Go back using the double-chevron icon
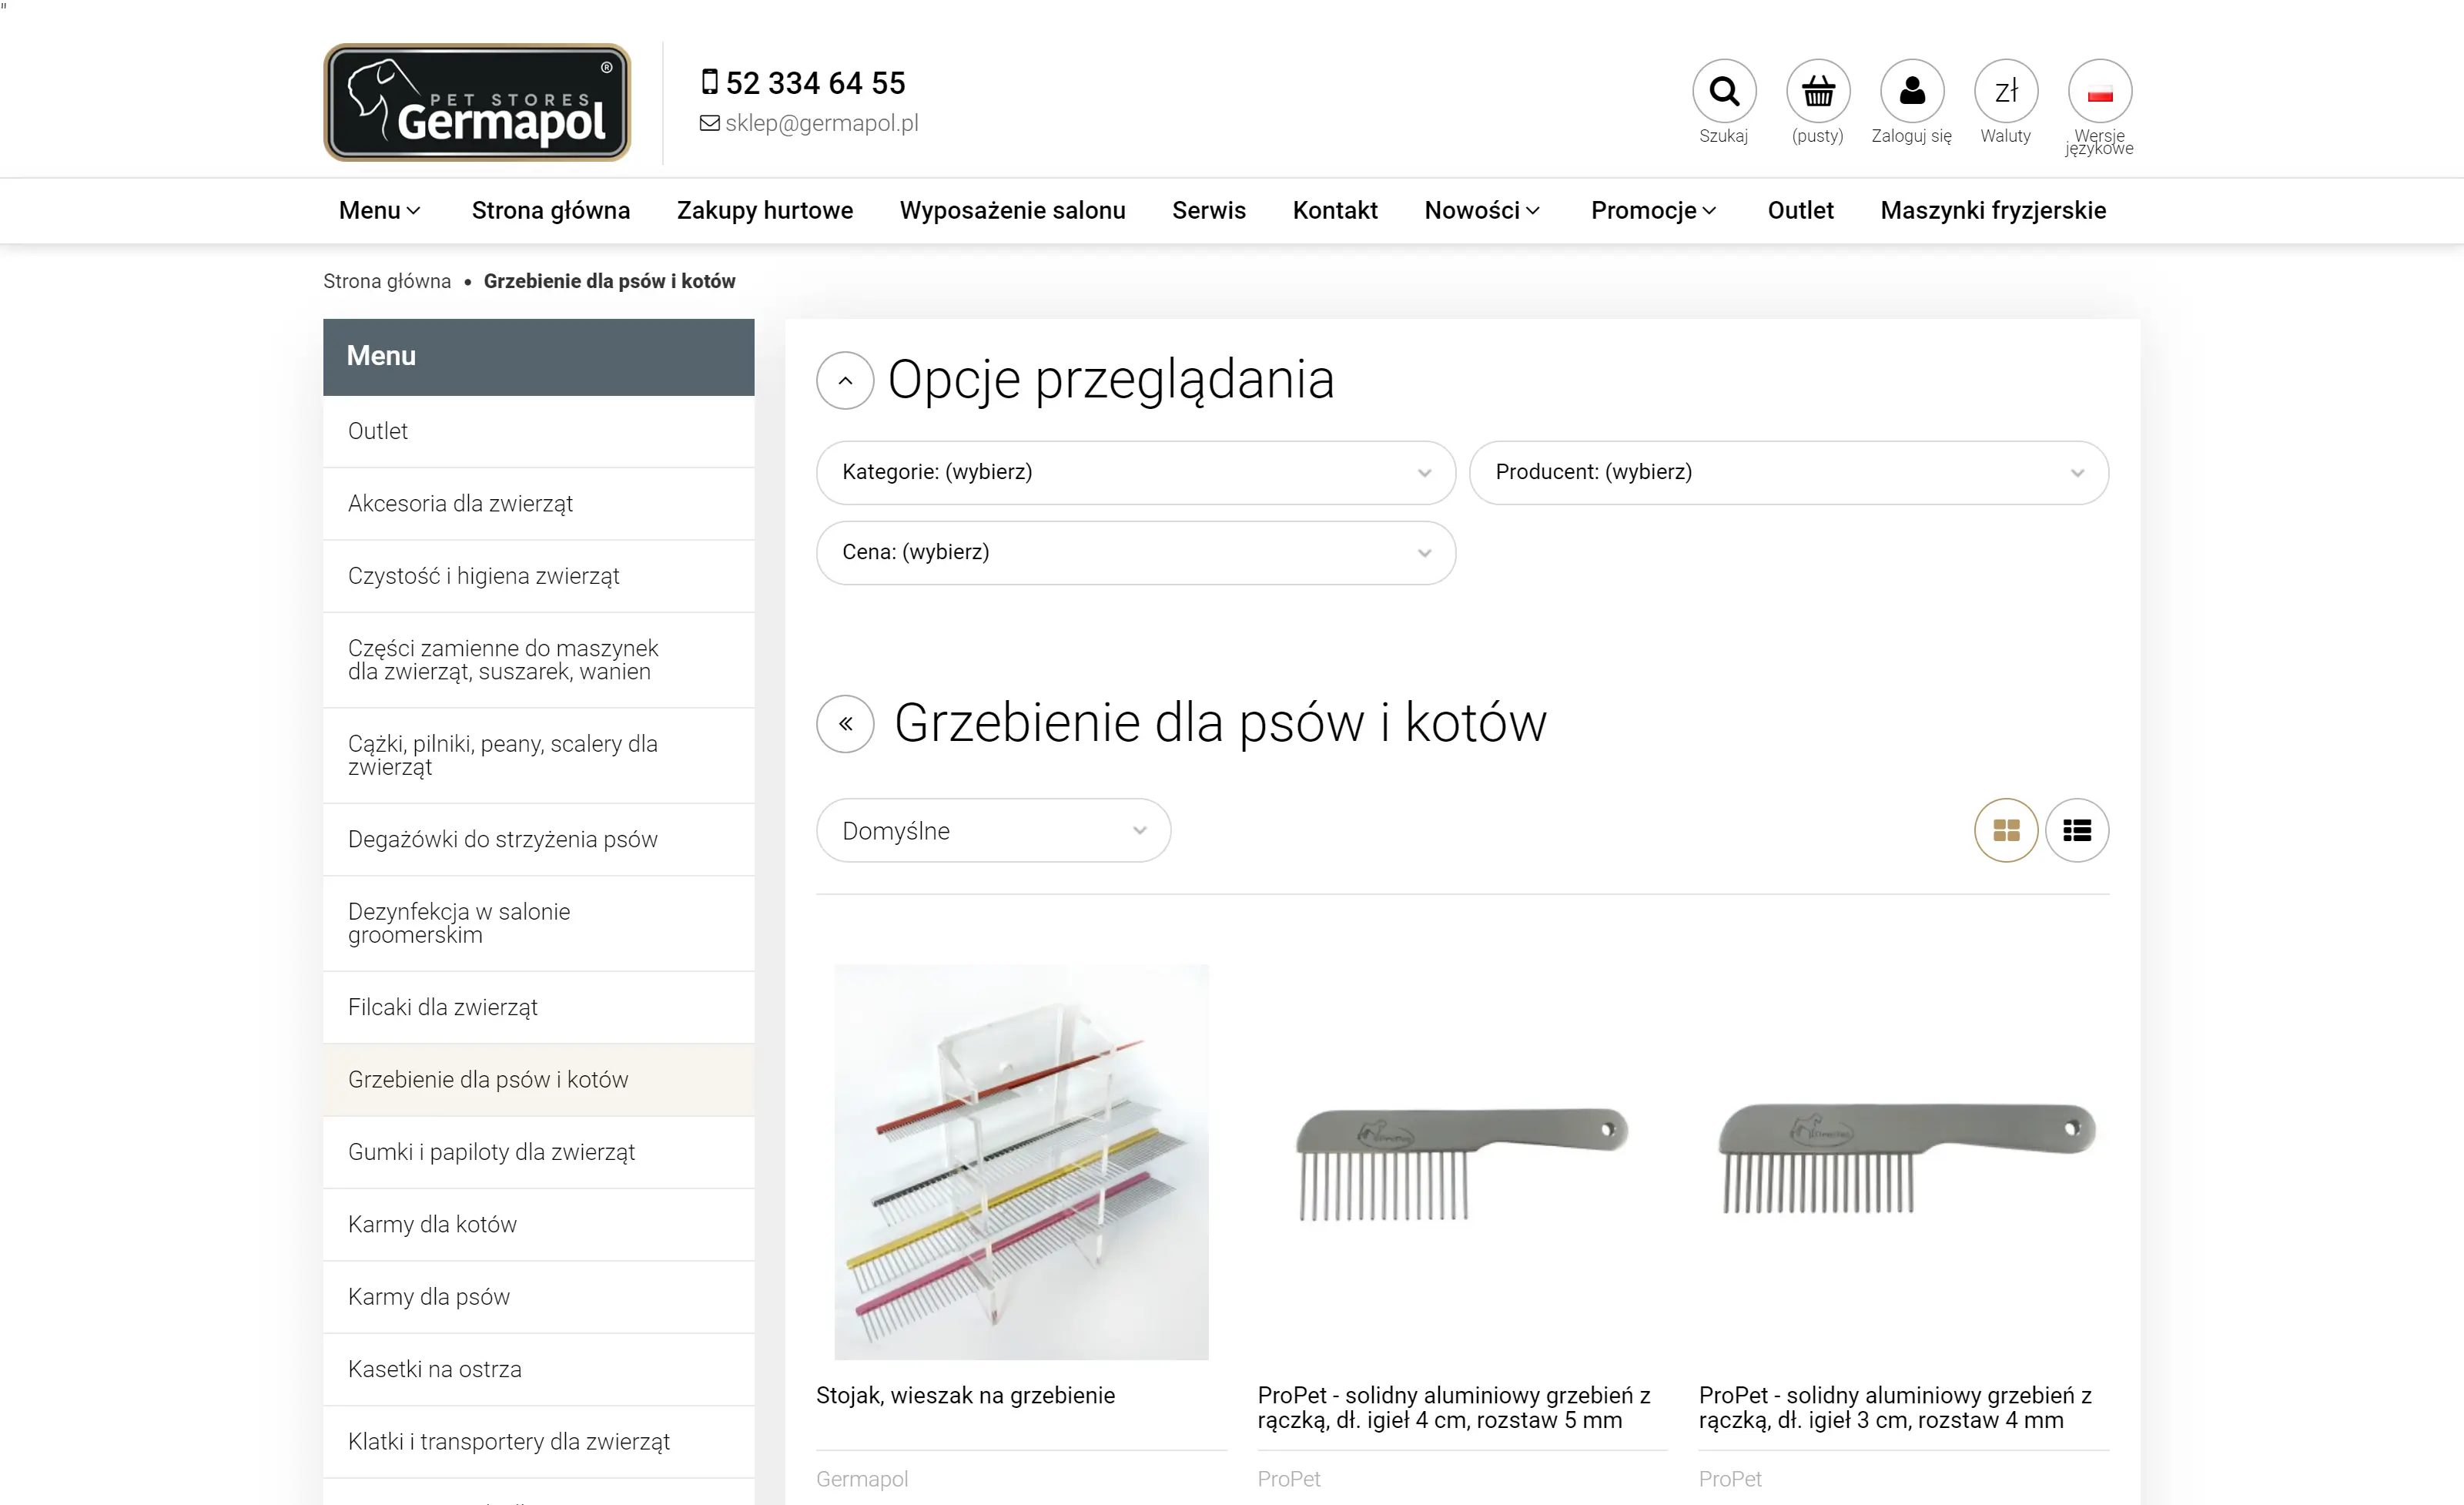Image resolution: width=2464 pixels, height=1505 pixels. pos(845,724)
